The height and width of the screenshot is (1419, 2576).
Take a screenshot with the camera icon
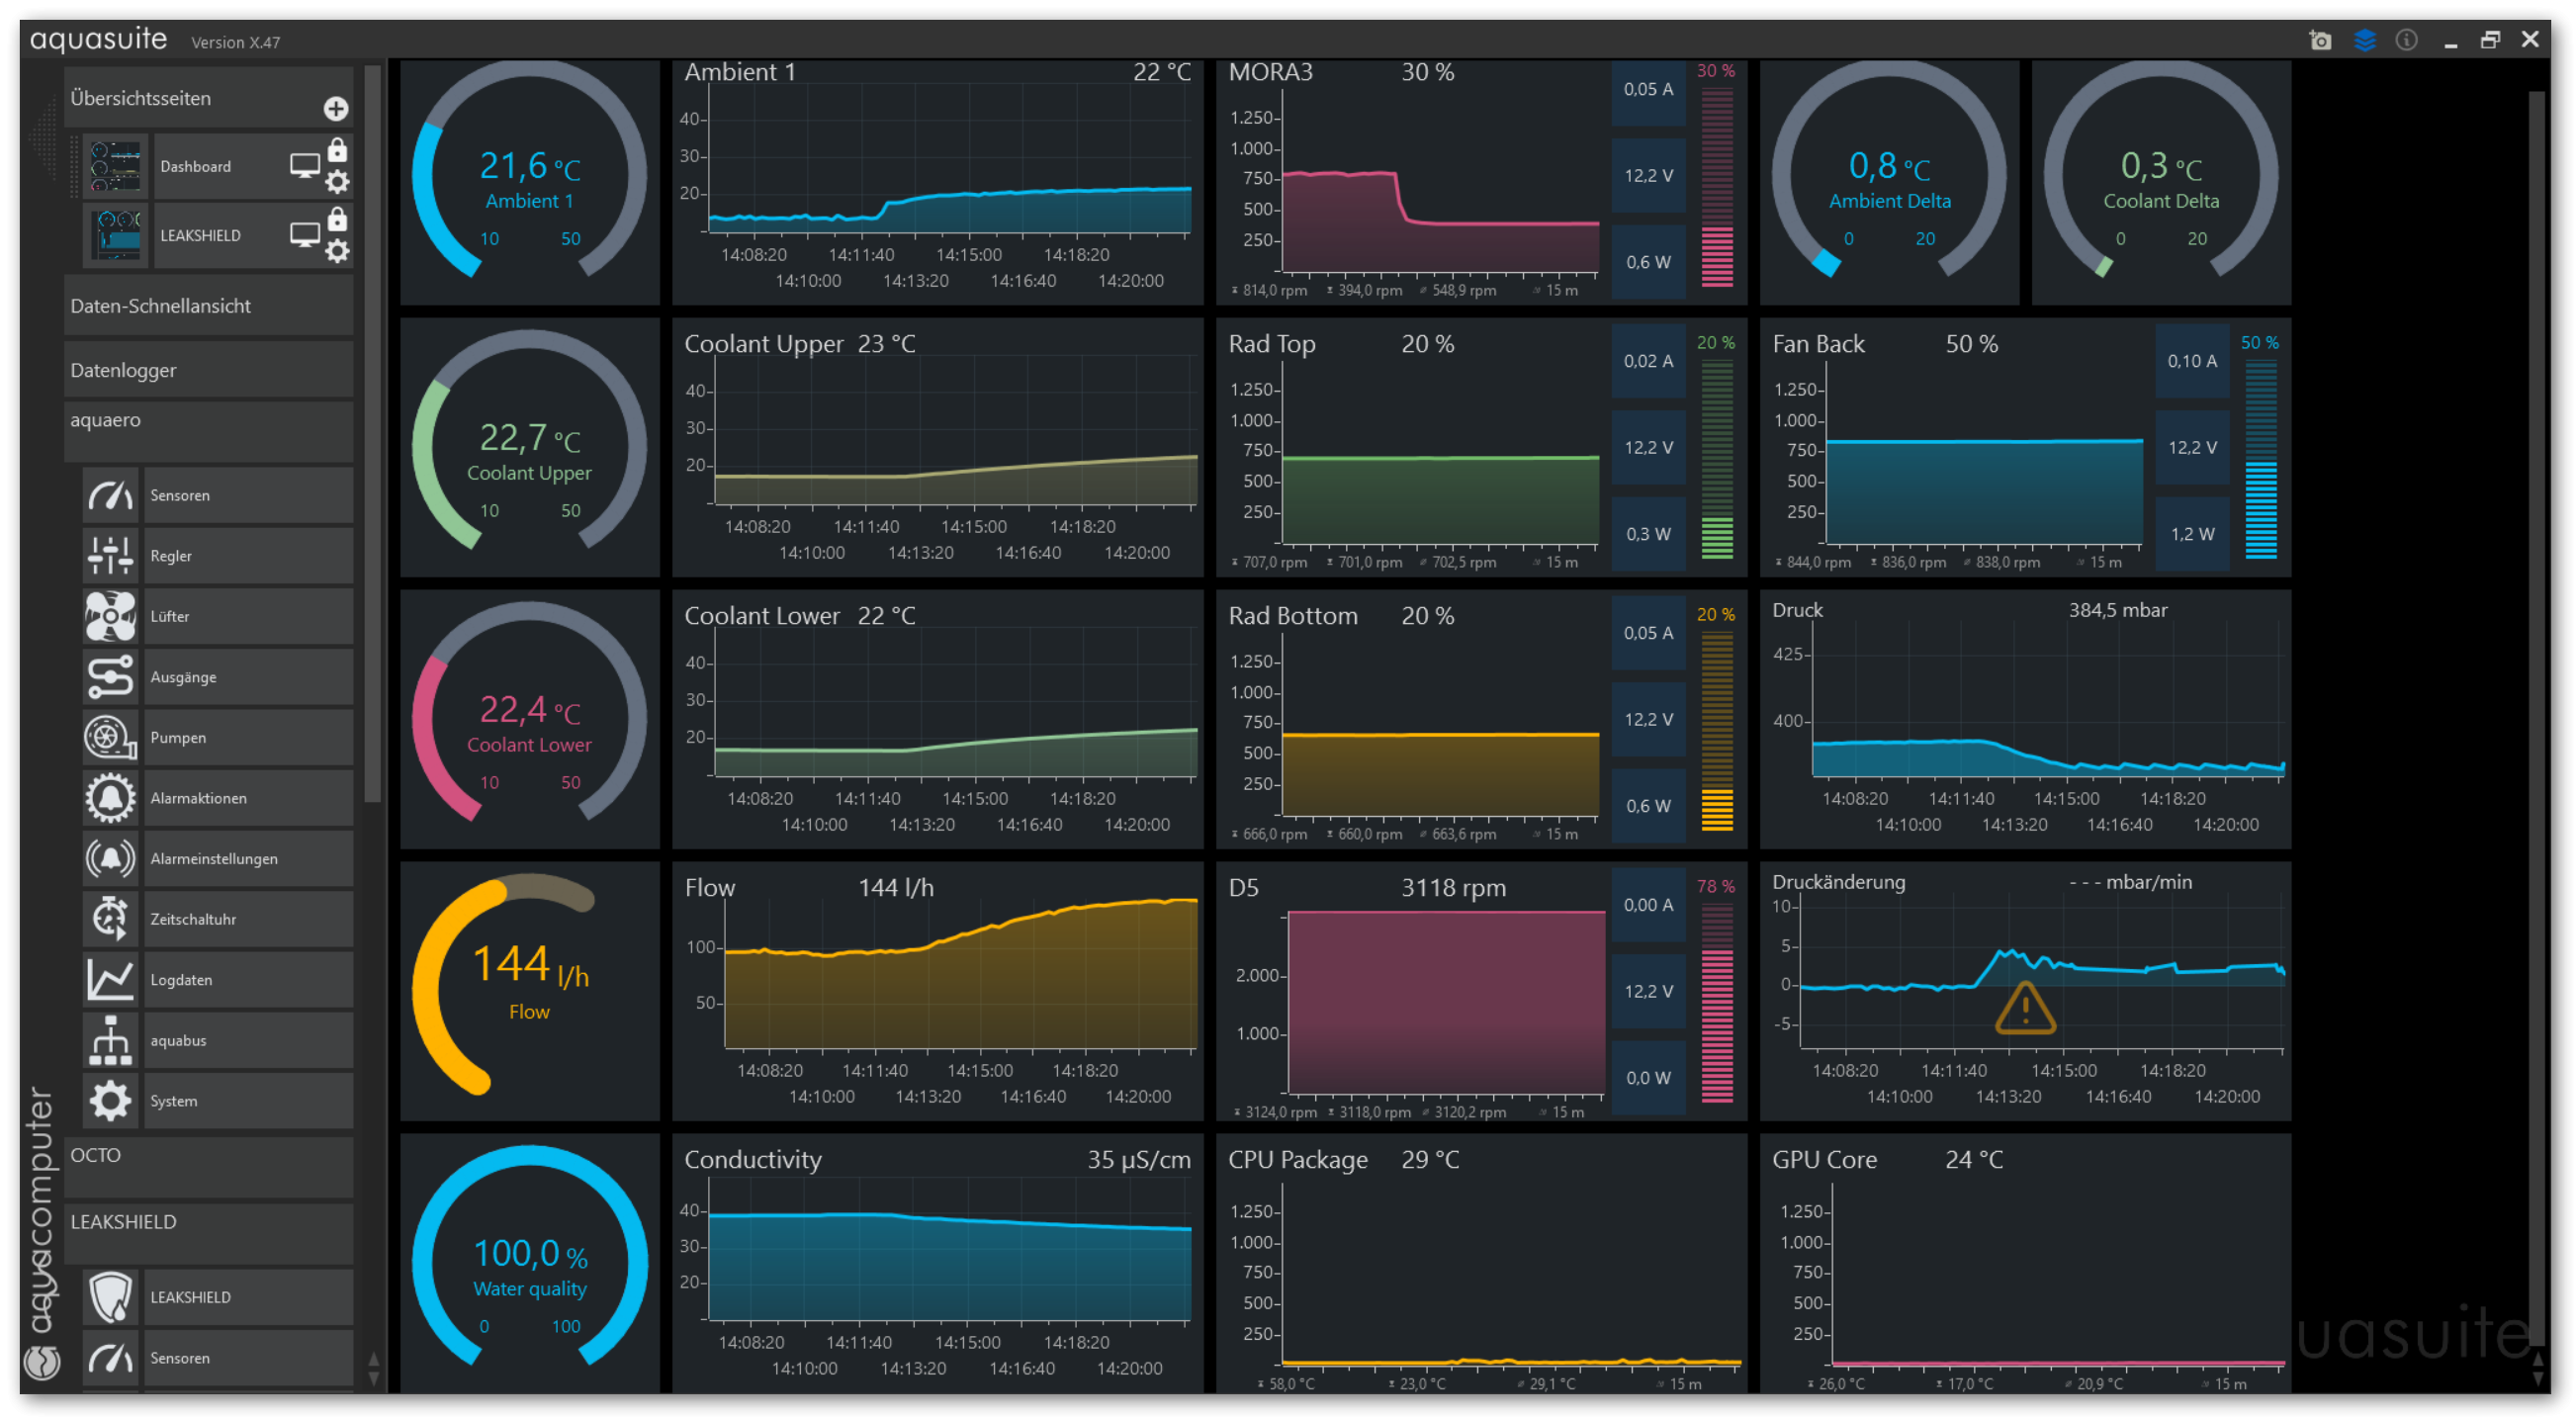(2320, 40)
